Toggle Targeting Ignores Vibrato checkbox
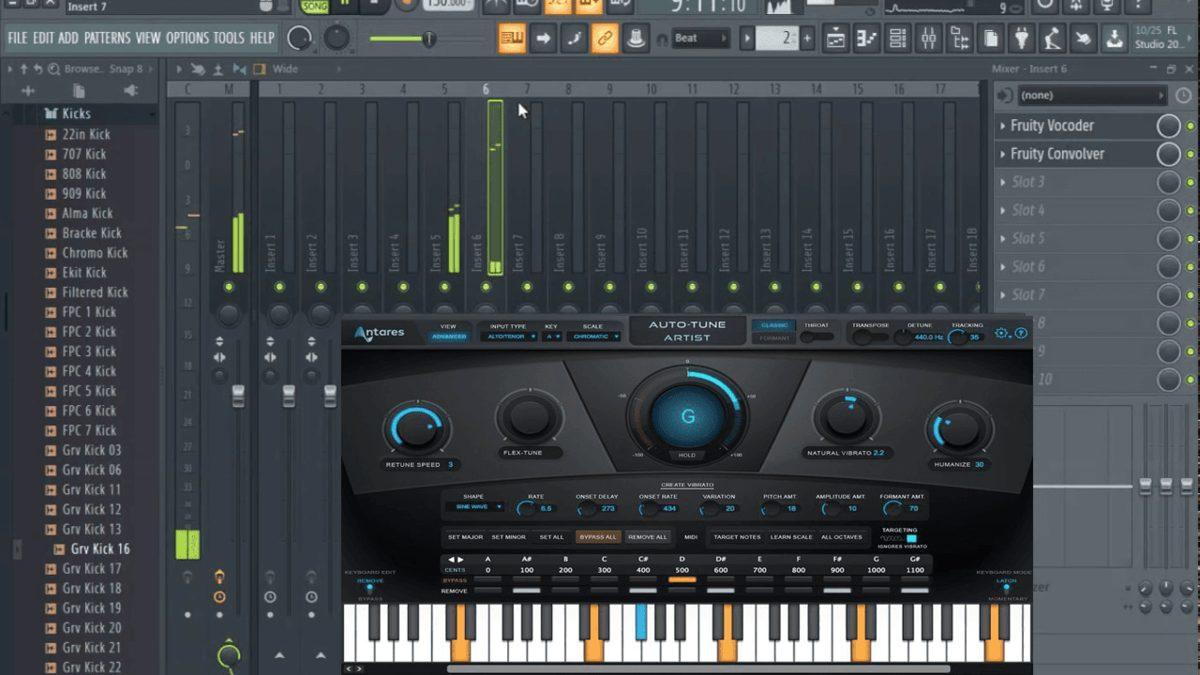 click(911, 539)
